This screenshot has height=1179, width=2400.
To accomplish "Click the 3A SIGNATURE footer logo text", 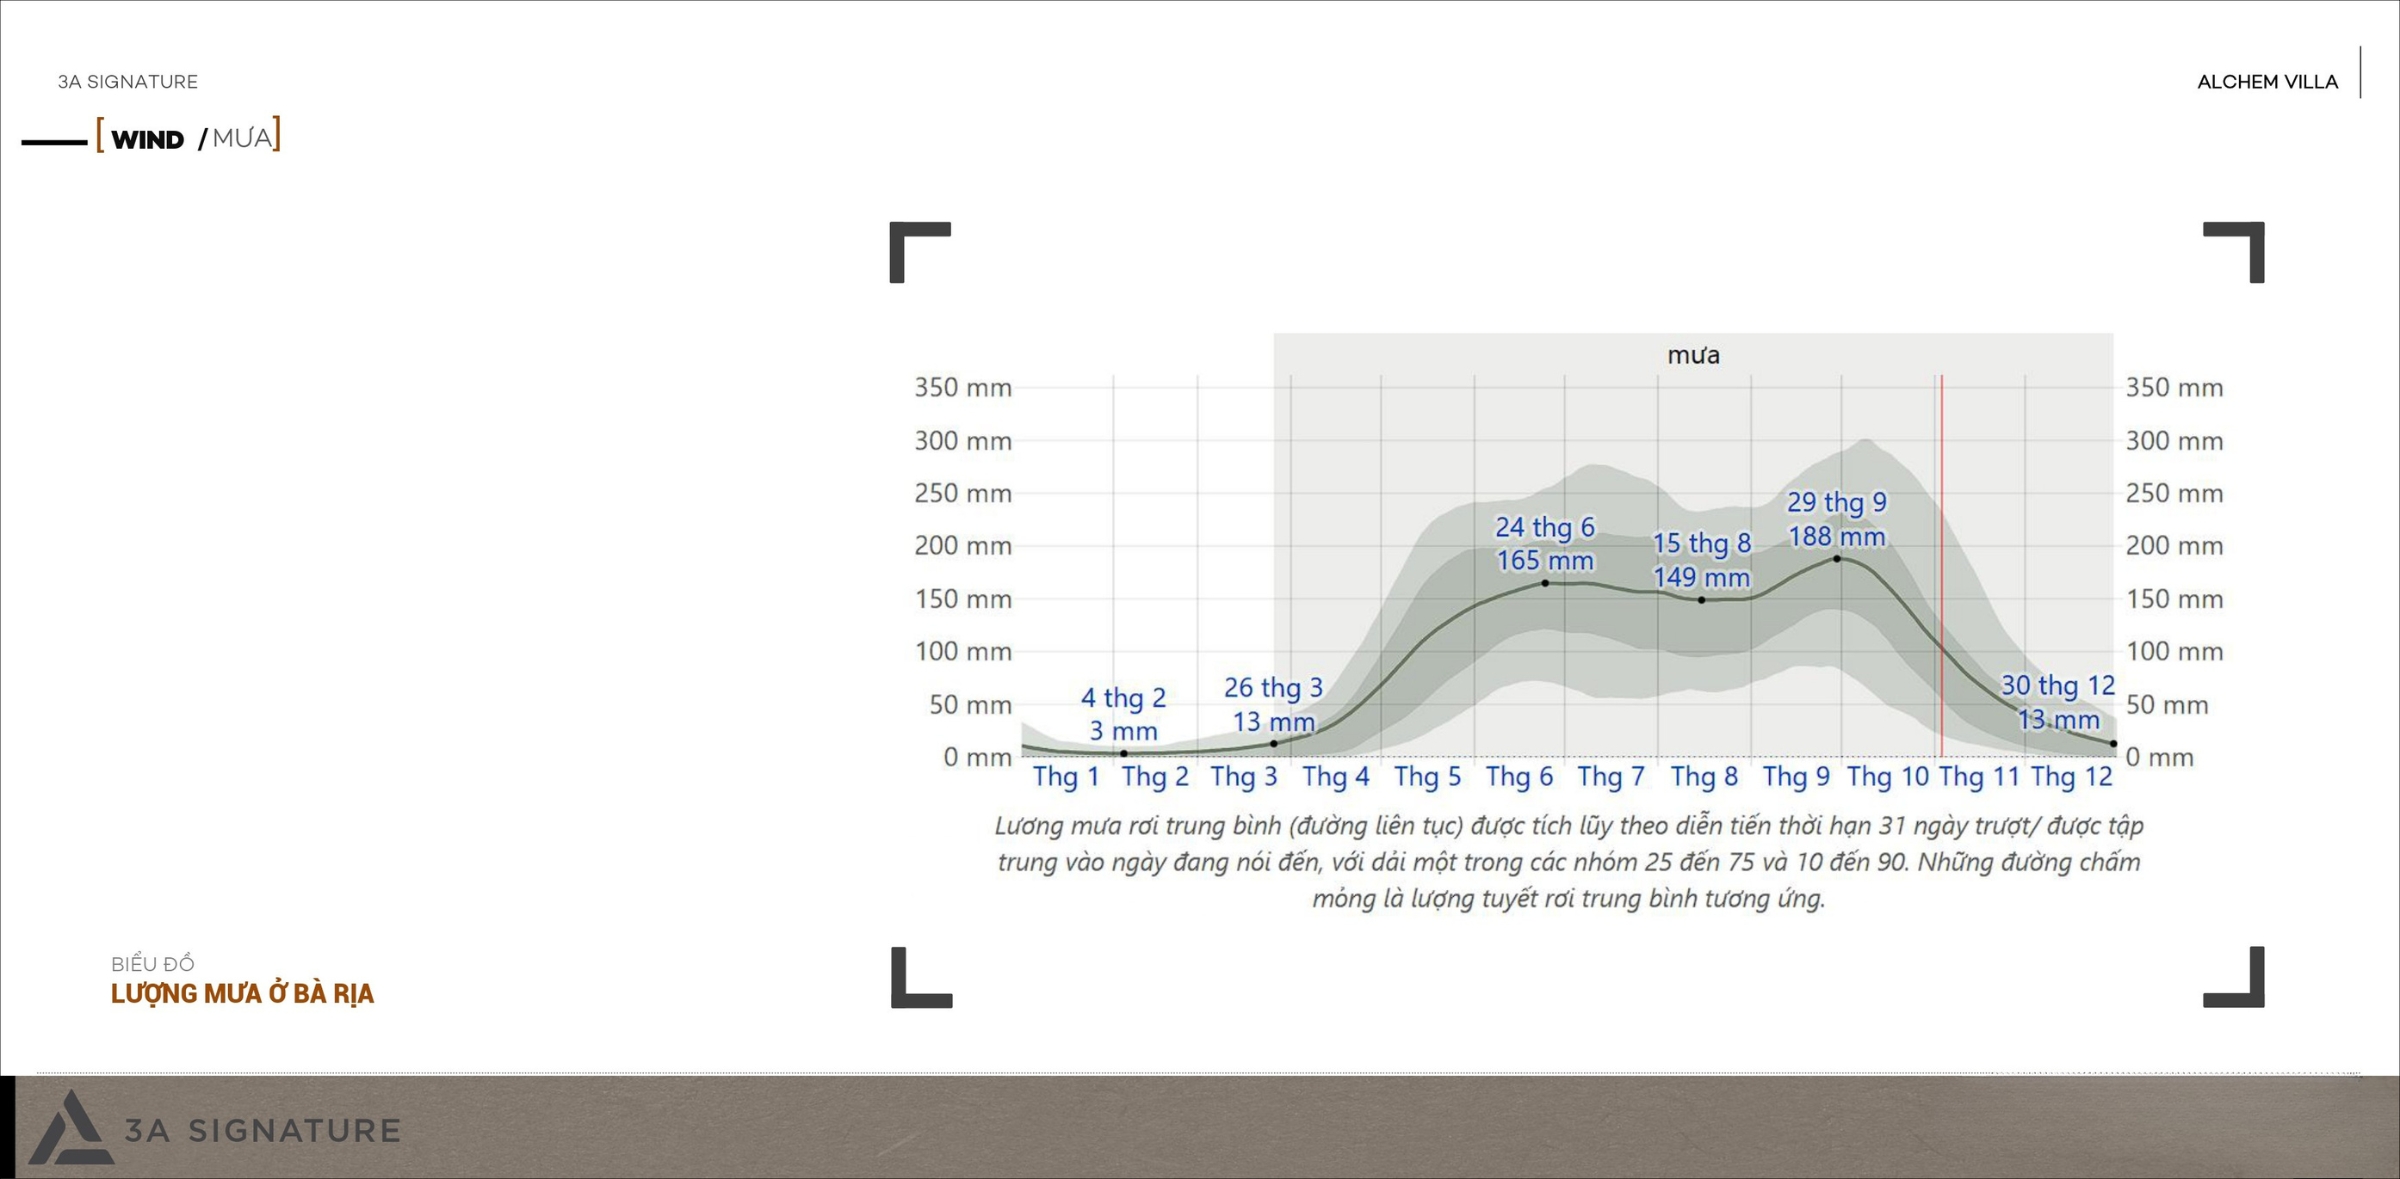I will (x=263, y=1131).
